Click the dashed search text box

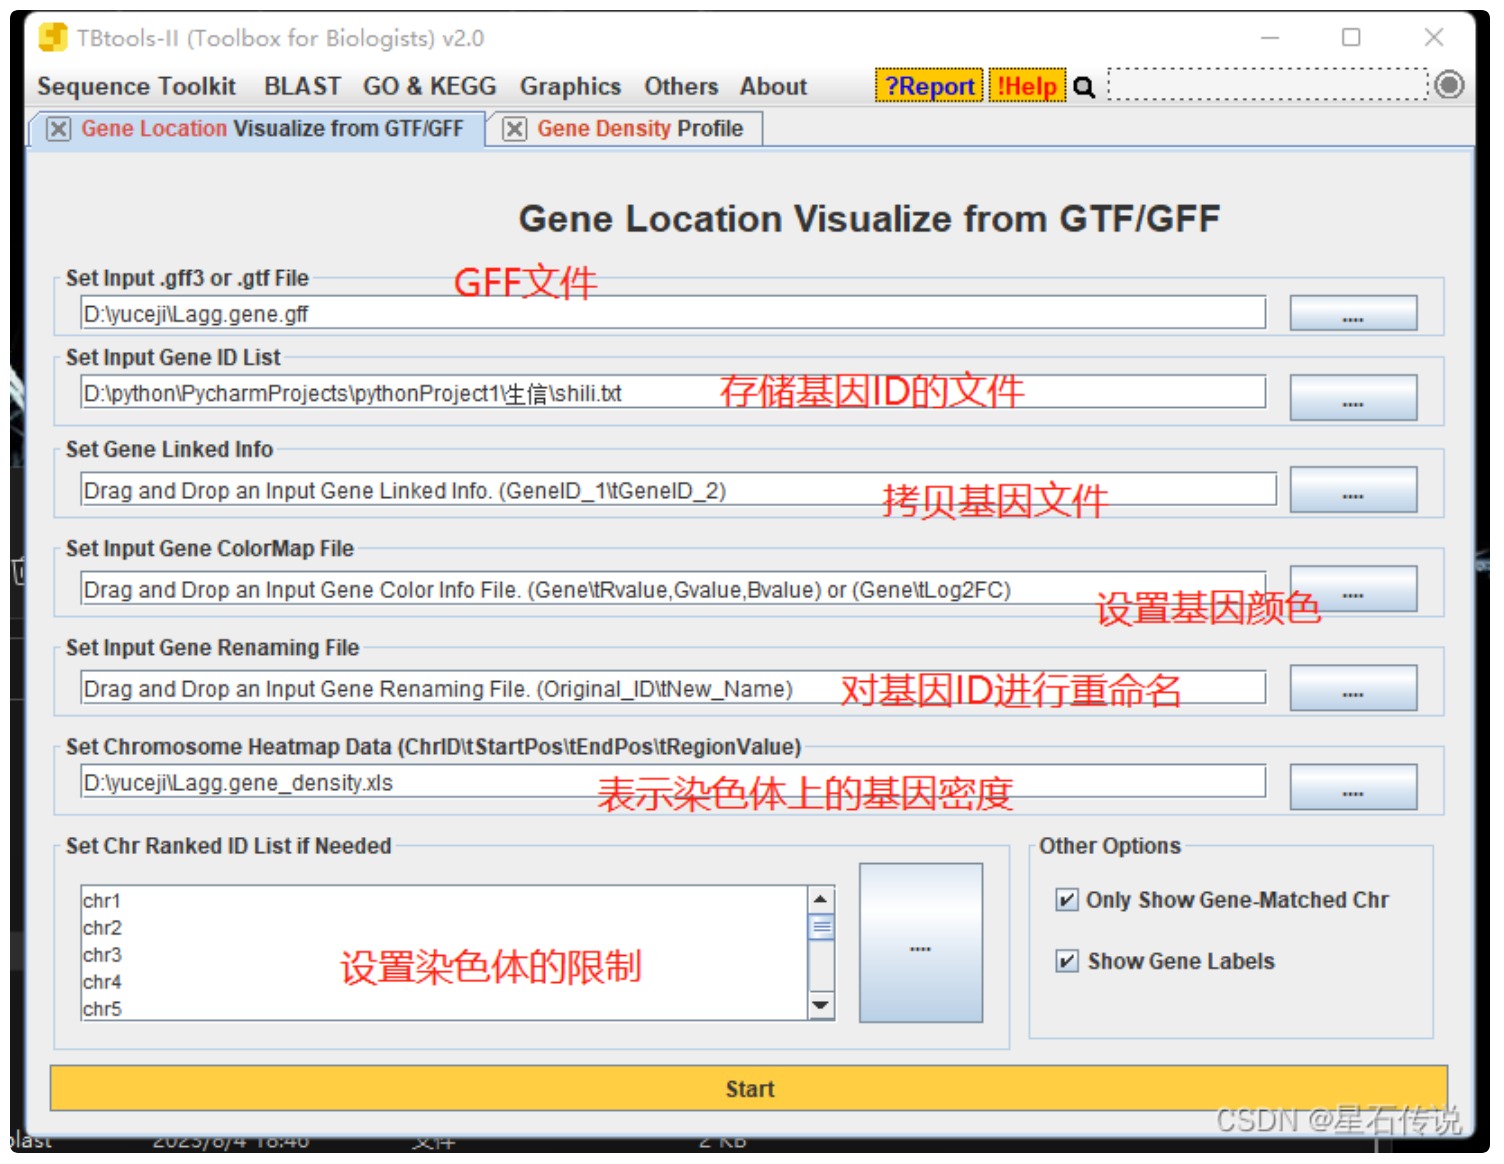point(1268,85)
